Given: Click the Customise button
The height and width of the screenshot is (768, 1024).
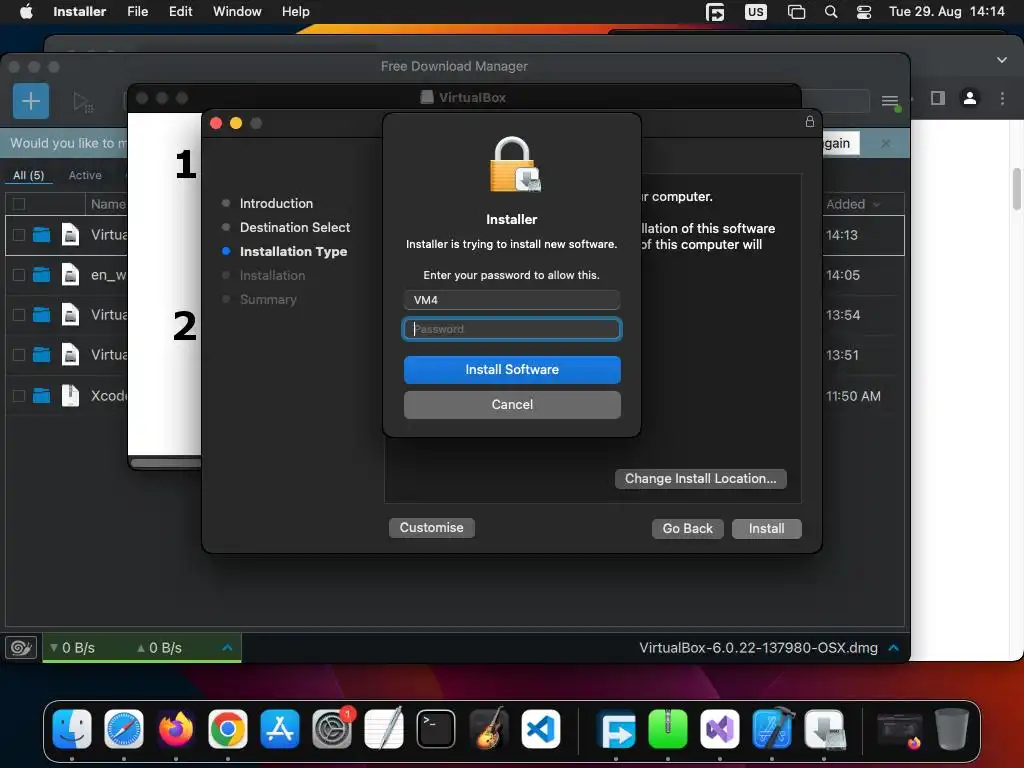Looking at the screenshot, I should [432, 528].
